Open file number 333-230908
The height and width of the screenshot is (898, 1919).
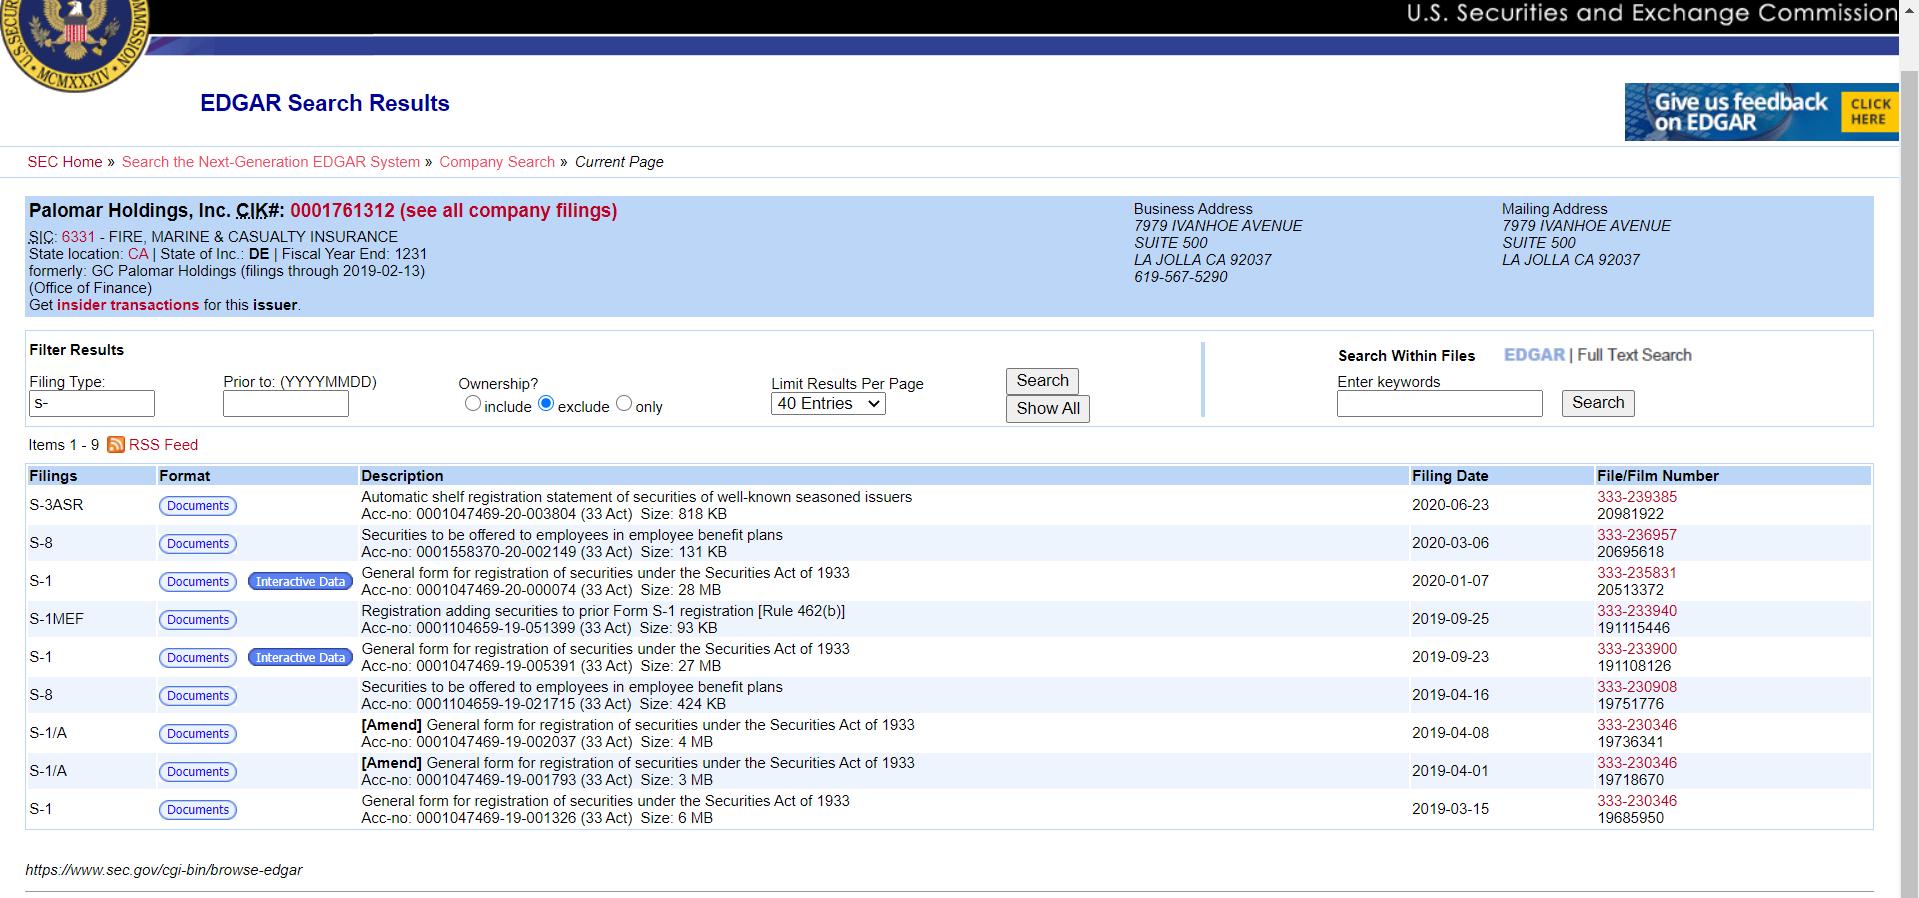click(x=1637, y=687)
